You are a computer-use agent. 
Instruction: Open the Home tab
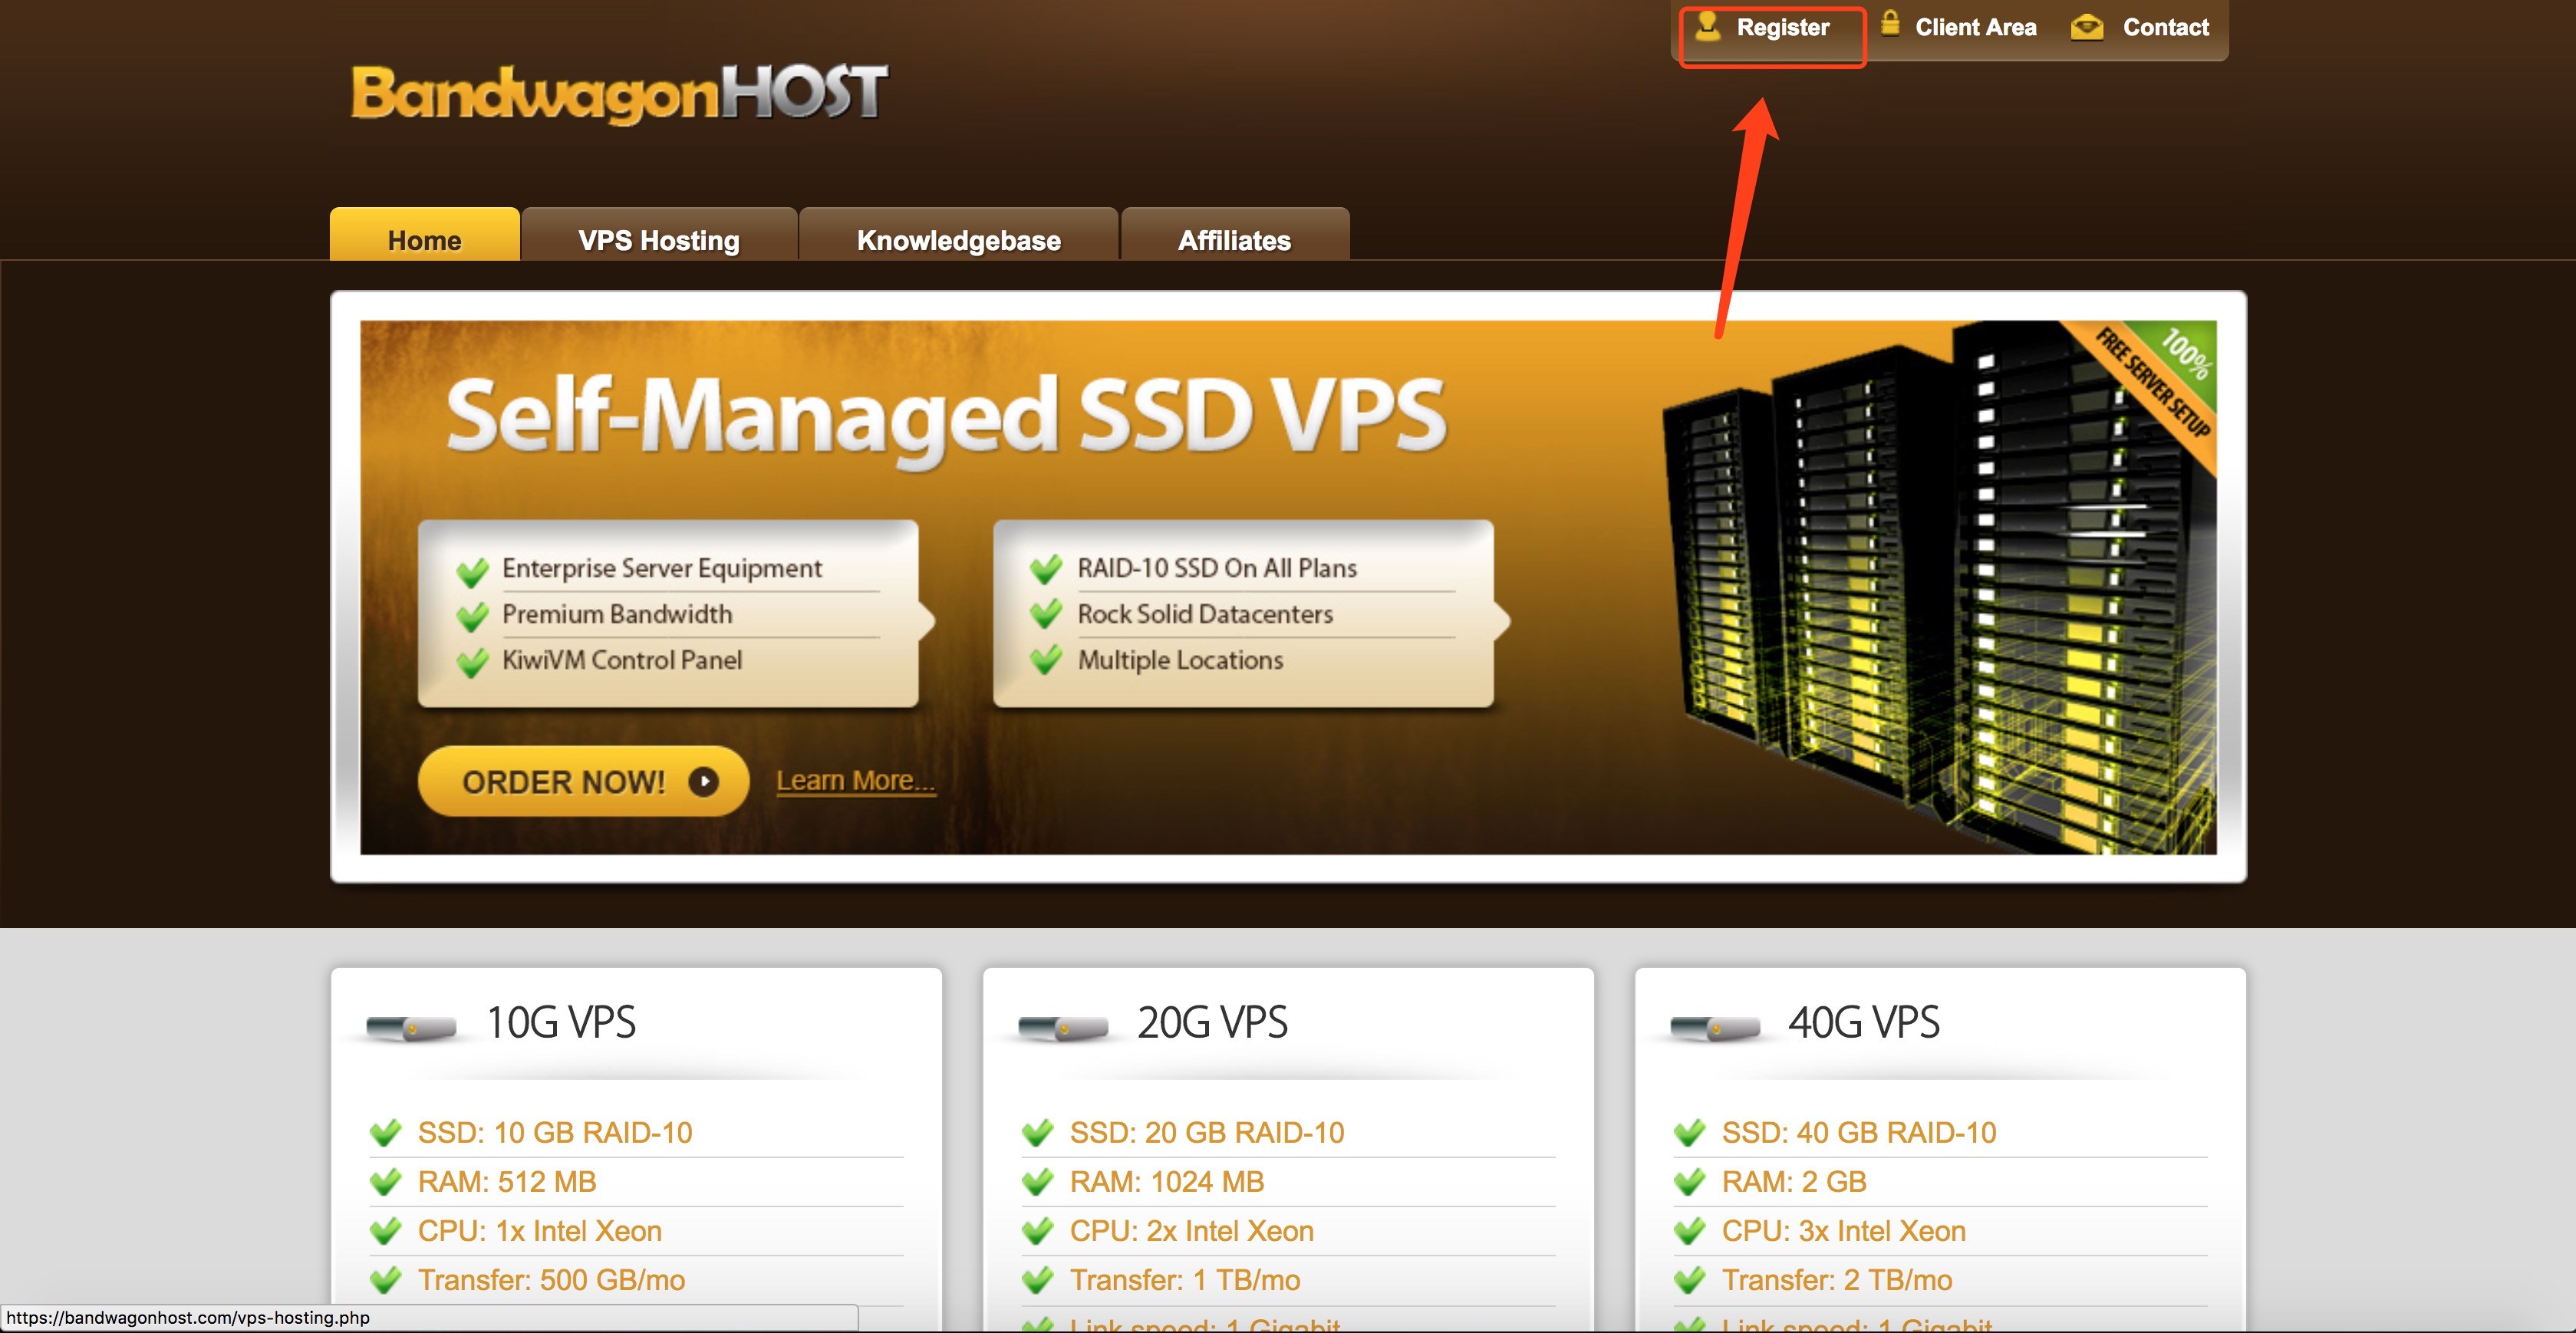424,240
